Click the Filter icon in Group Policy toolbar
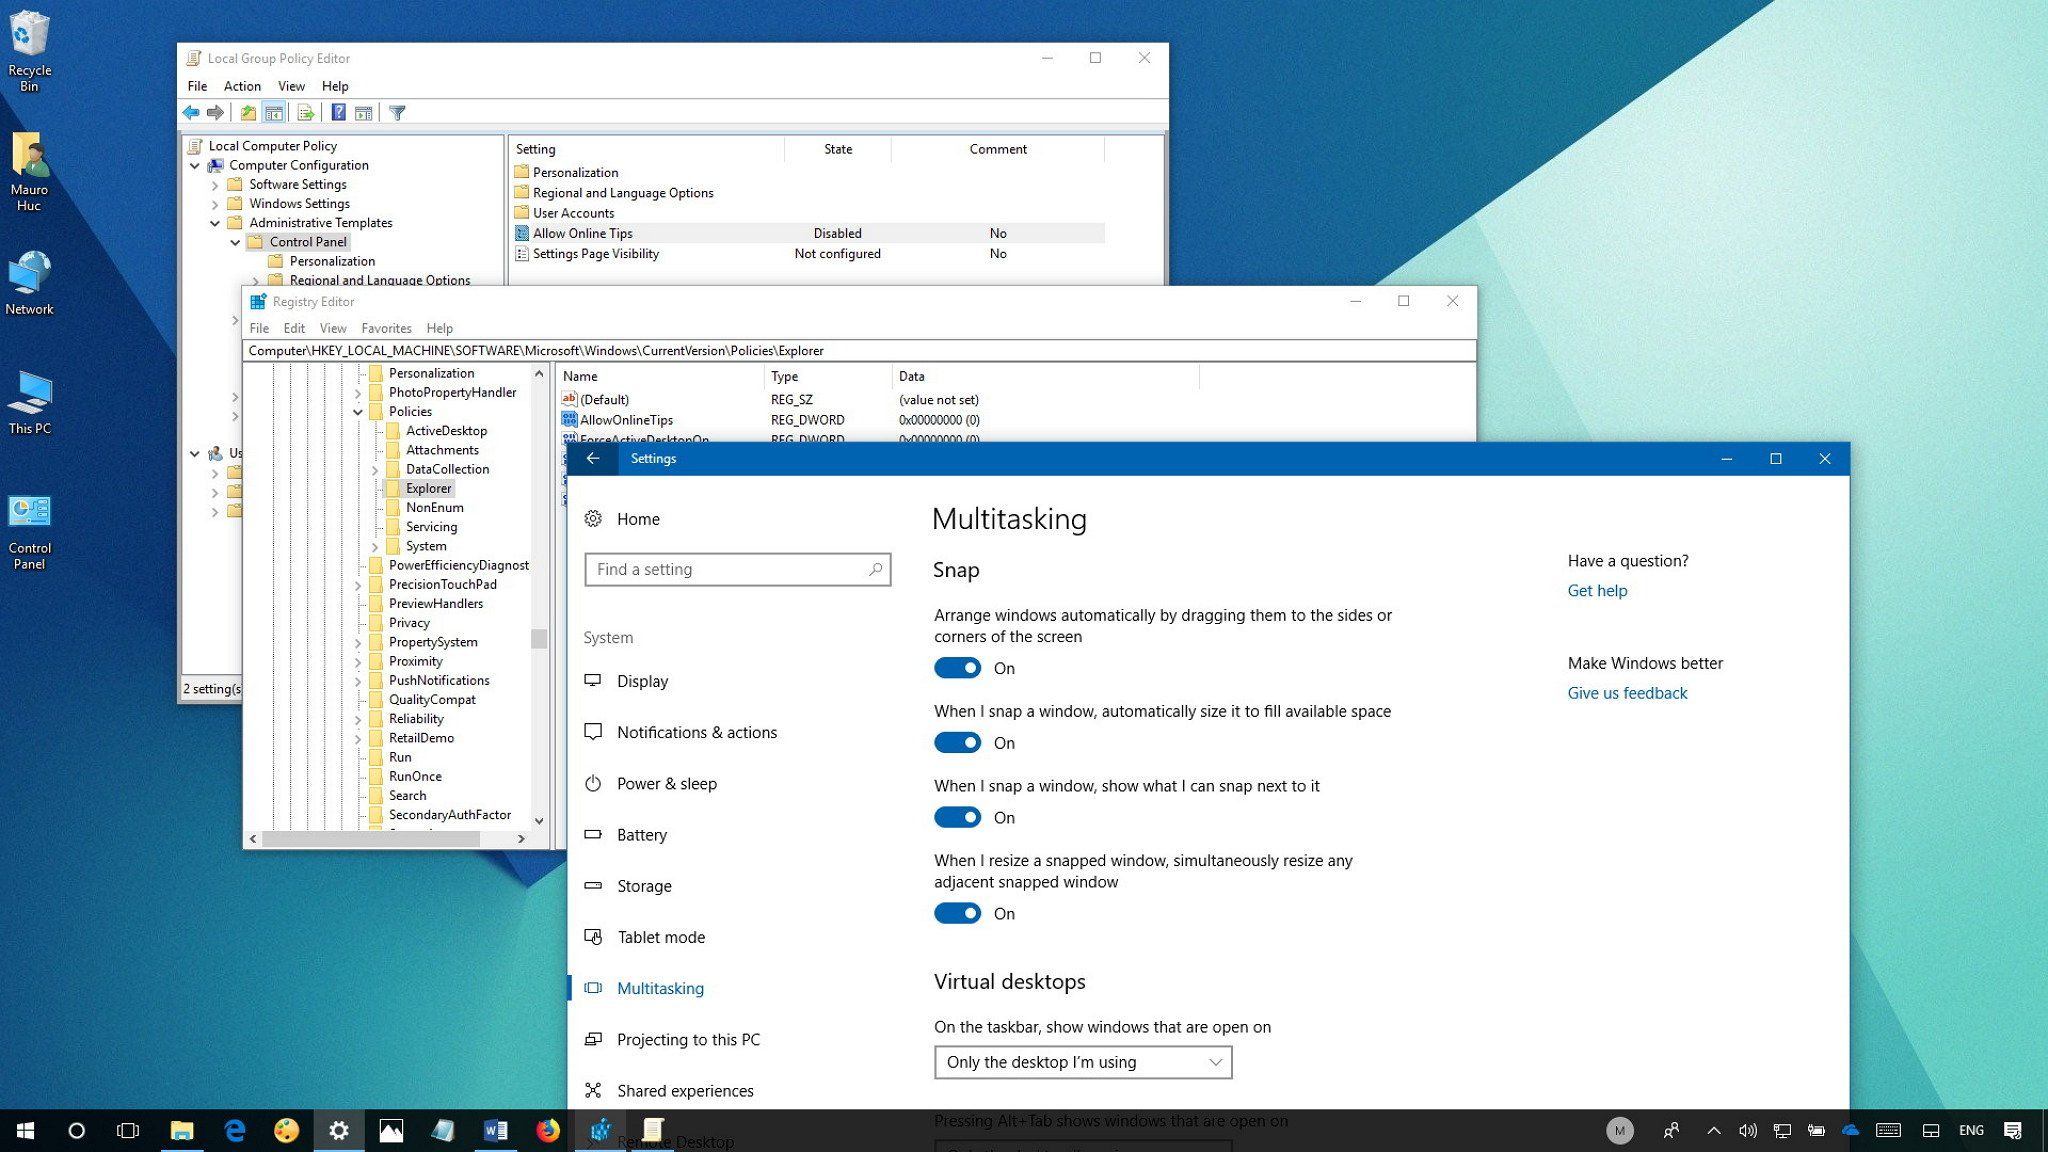Image resolution: width=2048 pixels, height=1152 pixels. (397, 113)
